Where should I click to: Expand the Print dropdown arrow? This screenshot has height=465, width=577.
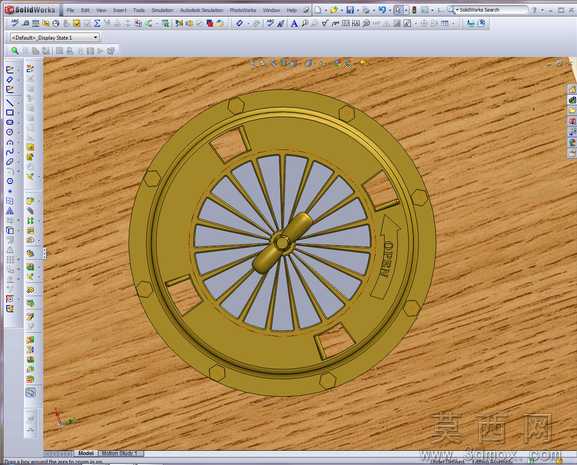[374, 10]
